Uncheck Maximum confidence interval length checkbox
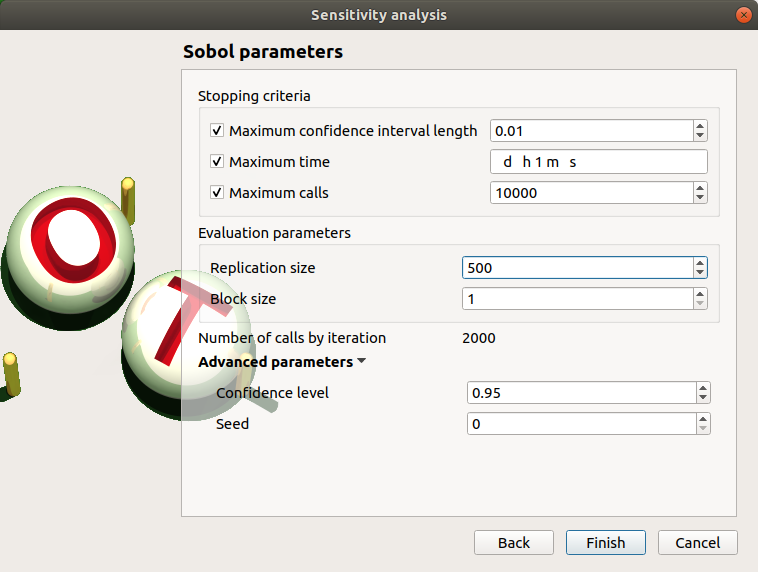 (217, 131)
